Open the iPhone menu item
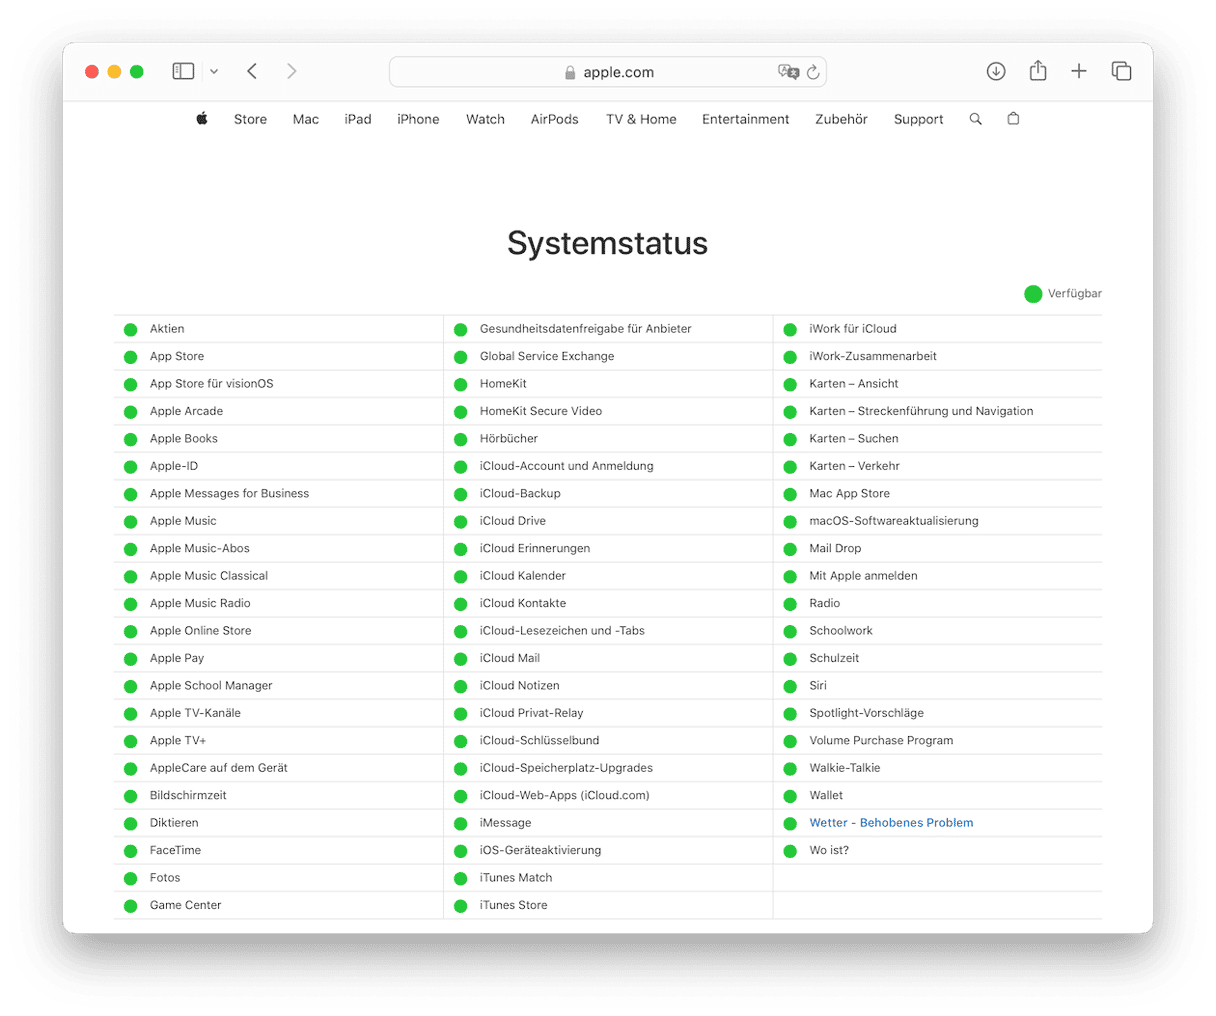The width and height of the screenshot is (1216, 1016). (x=418, y=119)
